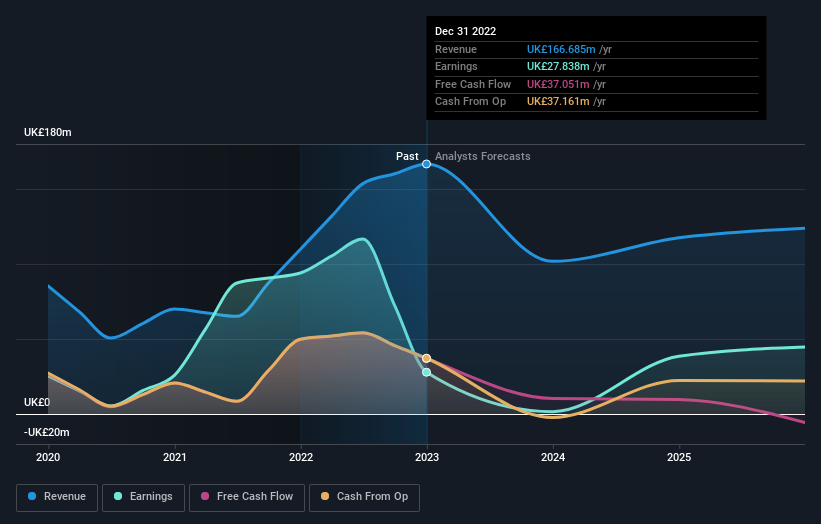Click the UK£27.838m earnings value

point(558,66)
